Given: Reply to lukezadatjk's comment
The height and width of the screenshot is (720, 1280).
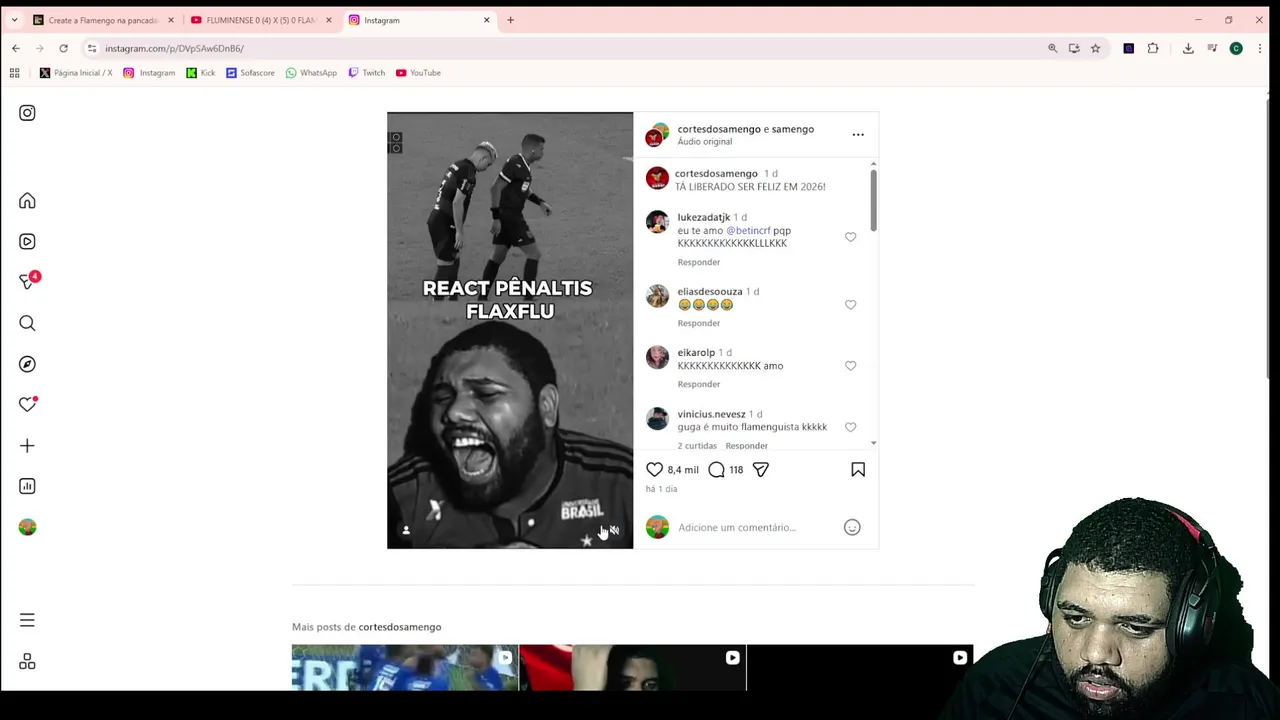Looking at the screenshot, I should click(698, 262).
